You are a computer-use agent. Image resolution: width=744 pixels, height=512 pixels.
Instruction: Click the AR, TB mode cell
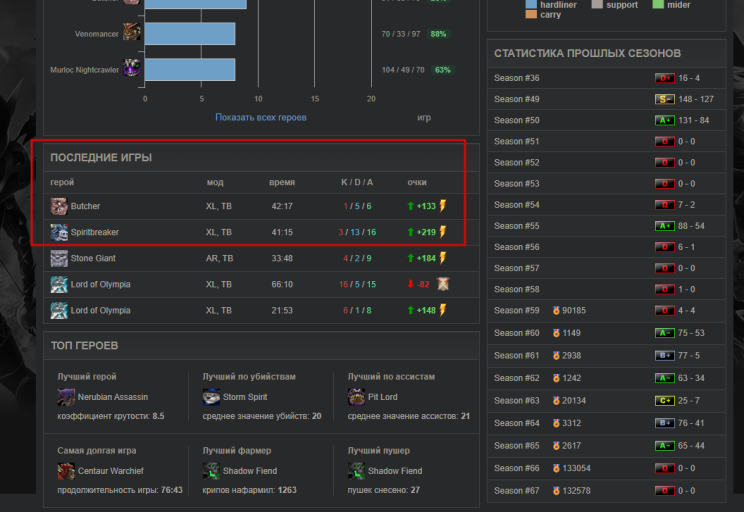(x=219, y=259)
